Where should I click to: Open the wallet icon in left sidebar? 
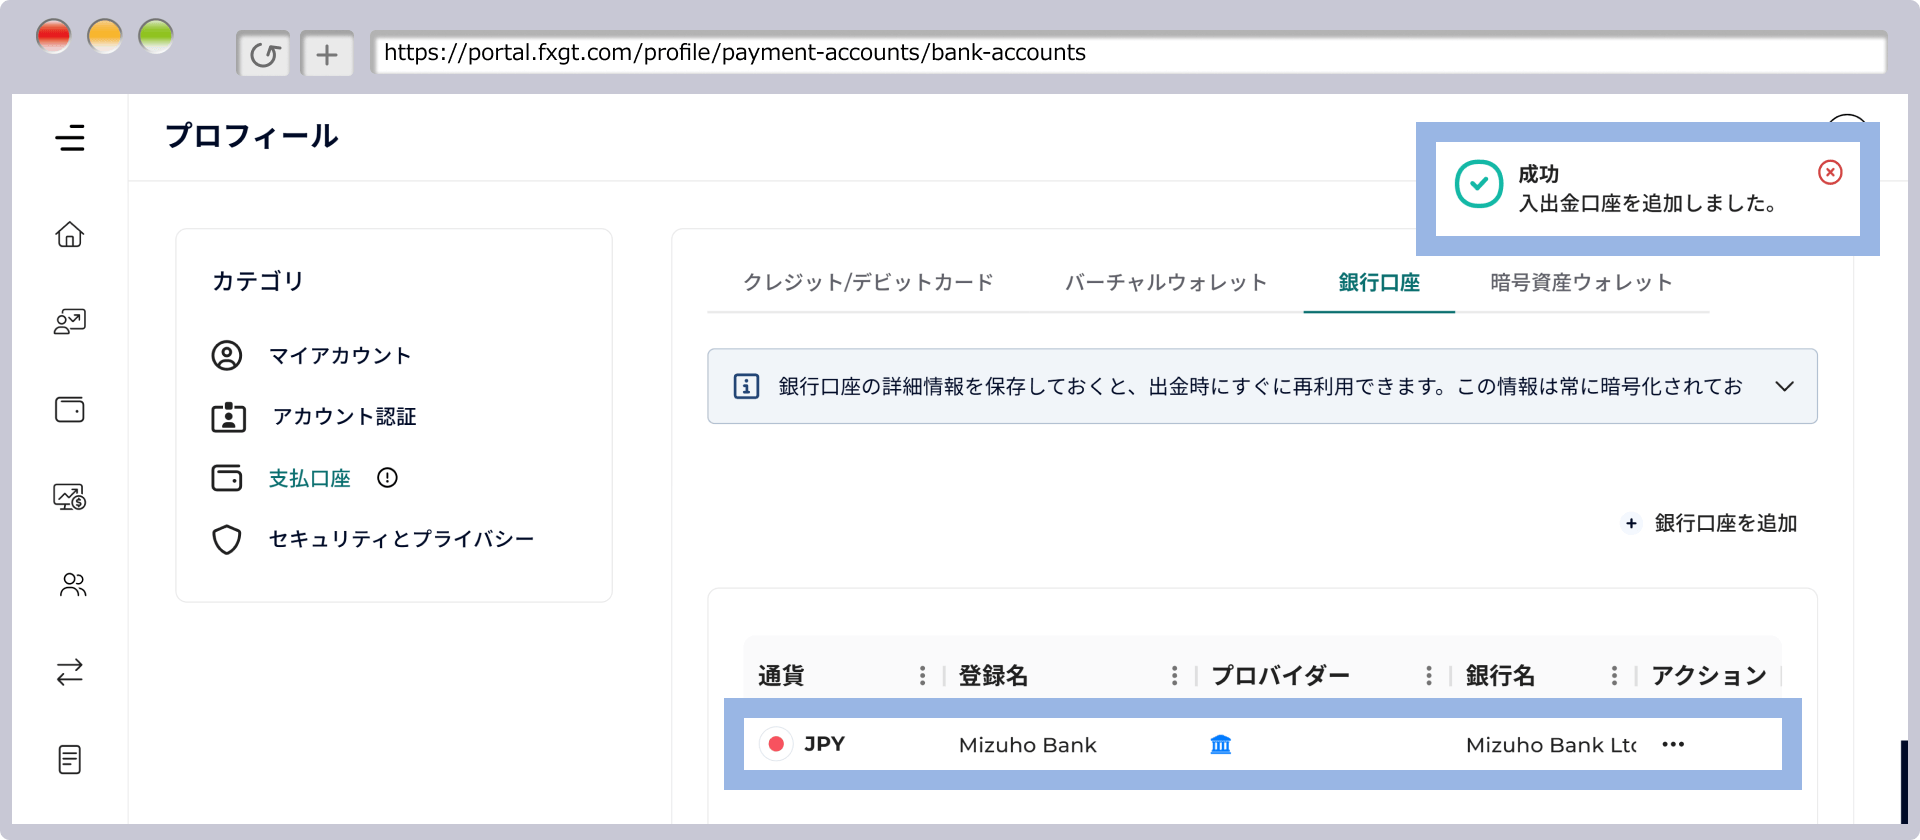[x=70, y=410]
